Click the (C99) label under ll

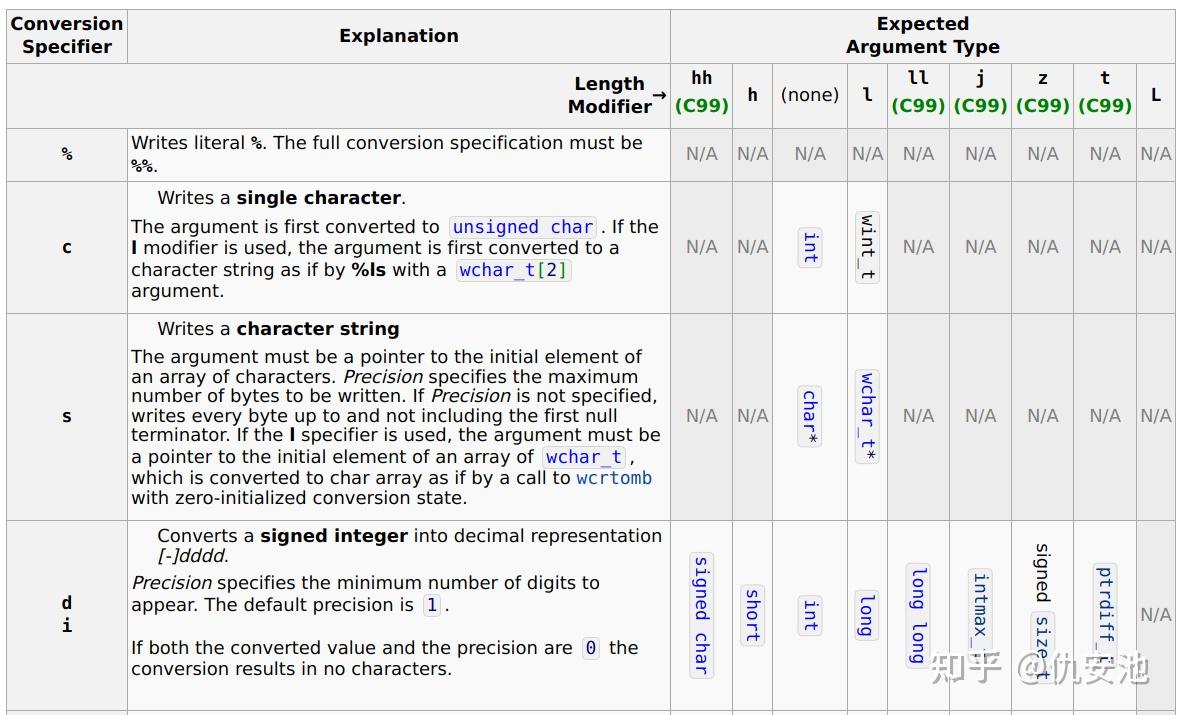918,106
